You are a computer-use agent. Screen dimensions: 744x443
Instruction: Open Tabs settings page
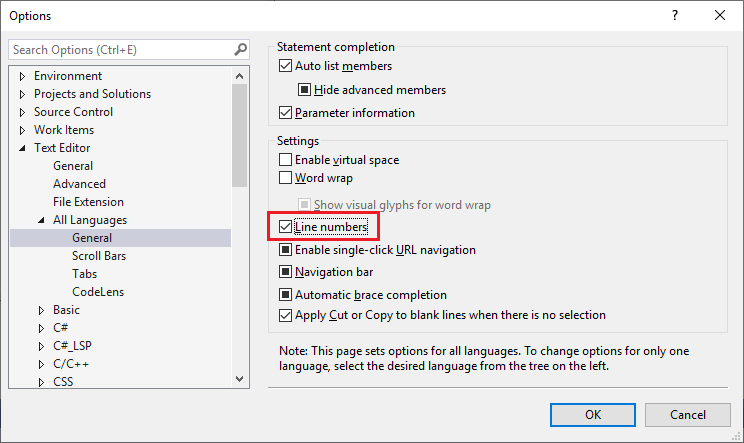[84, 274]
